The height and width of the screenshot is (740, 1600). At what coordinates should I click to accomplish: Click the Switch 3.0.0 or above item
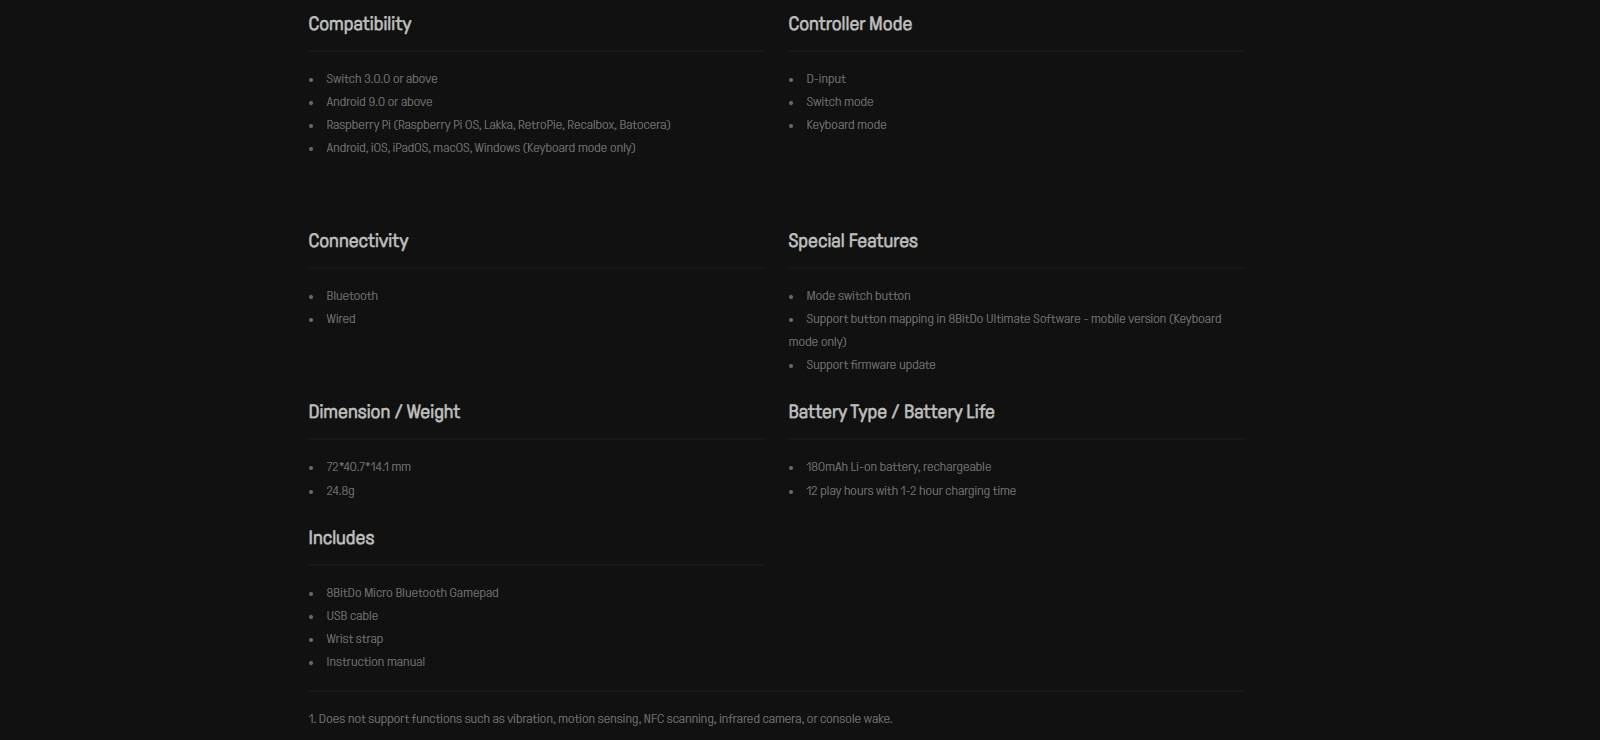click(382, 79)
